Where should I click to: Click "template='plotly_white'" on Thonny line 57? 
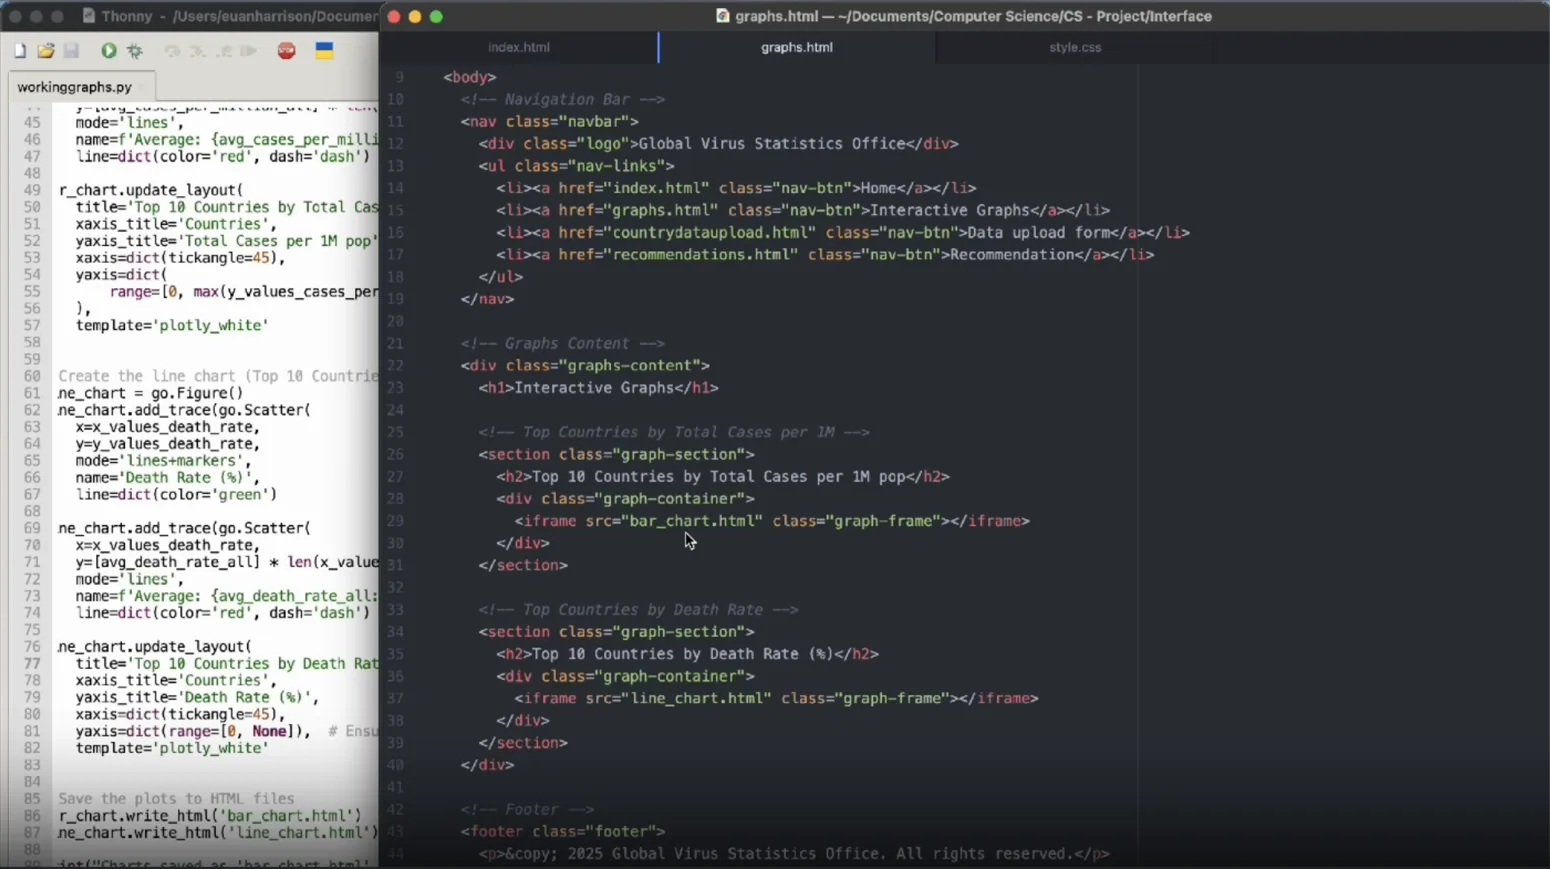(172, 325)
